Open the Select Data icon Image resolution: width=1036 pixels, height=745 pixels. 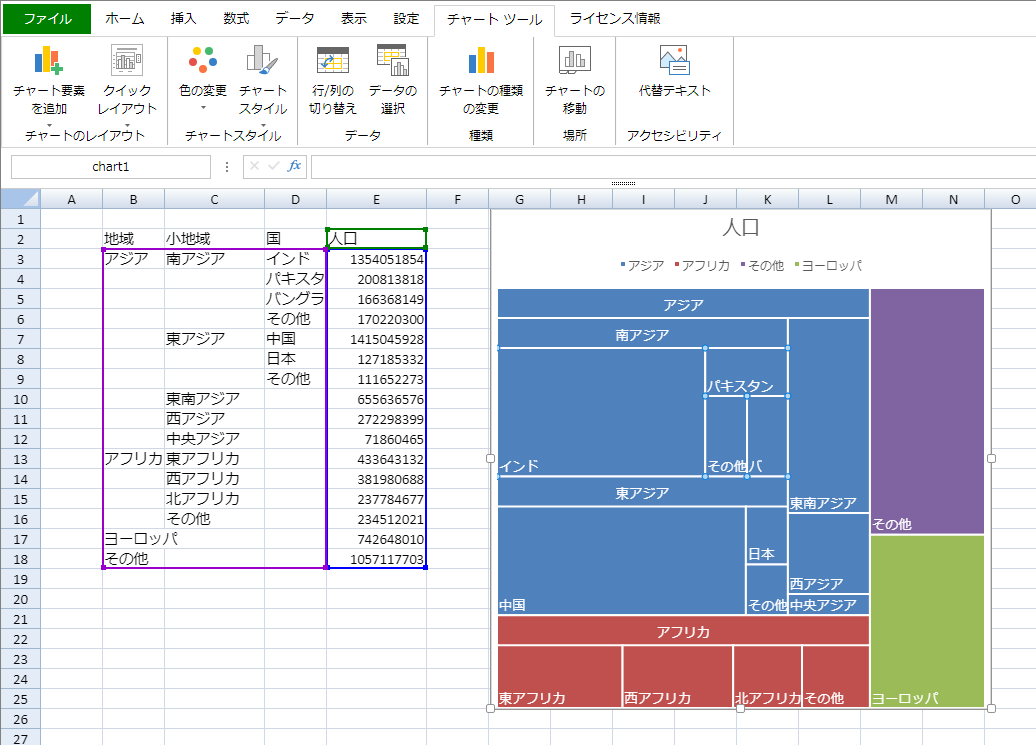[392, 61]
